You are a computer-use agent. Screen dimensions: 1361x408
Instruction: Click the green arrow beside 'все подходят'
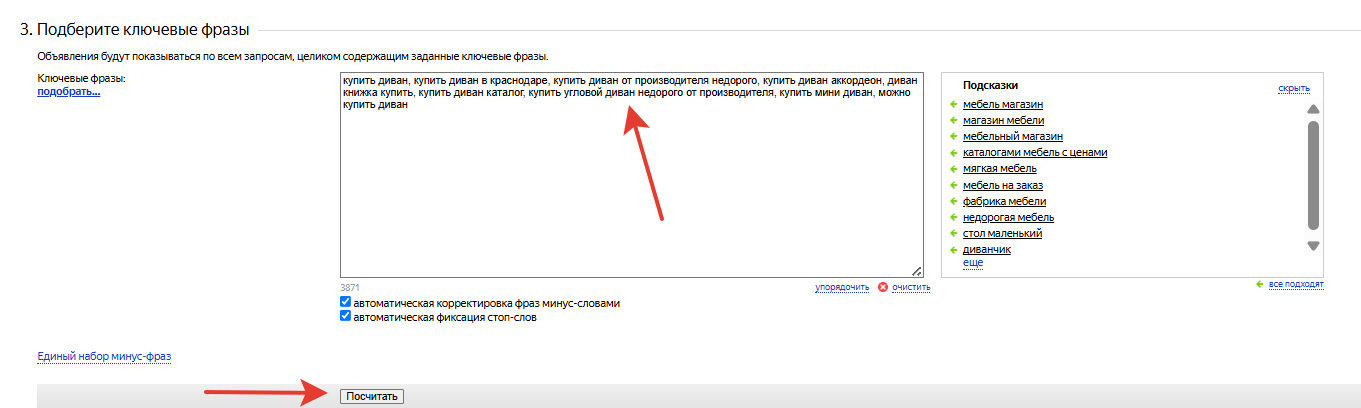pos(1260,284)
